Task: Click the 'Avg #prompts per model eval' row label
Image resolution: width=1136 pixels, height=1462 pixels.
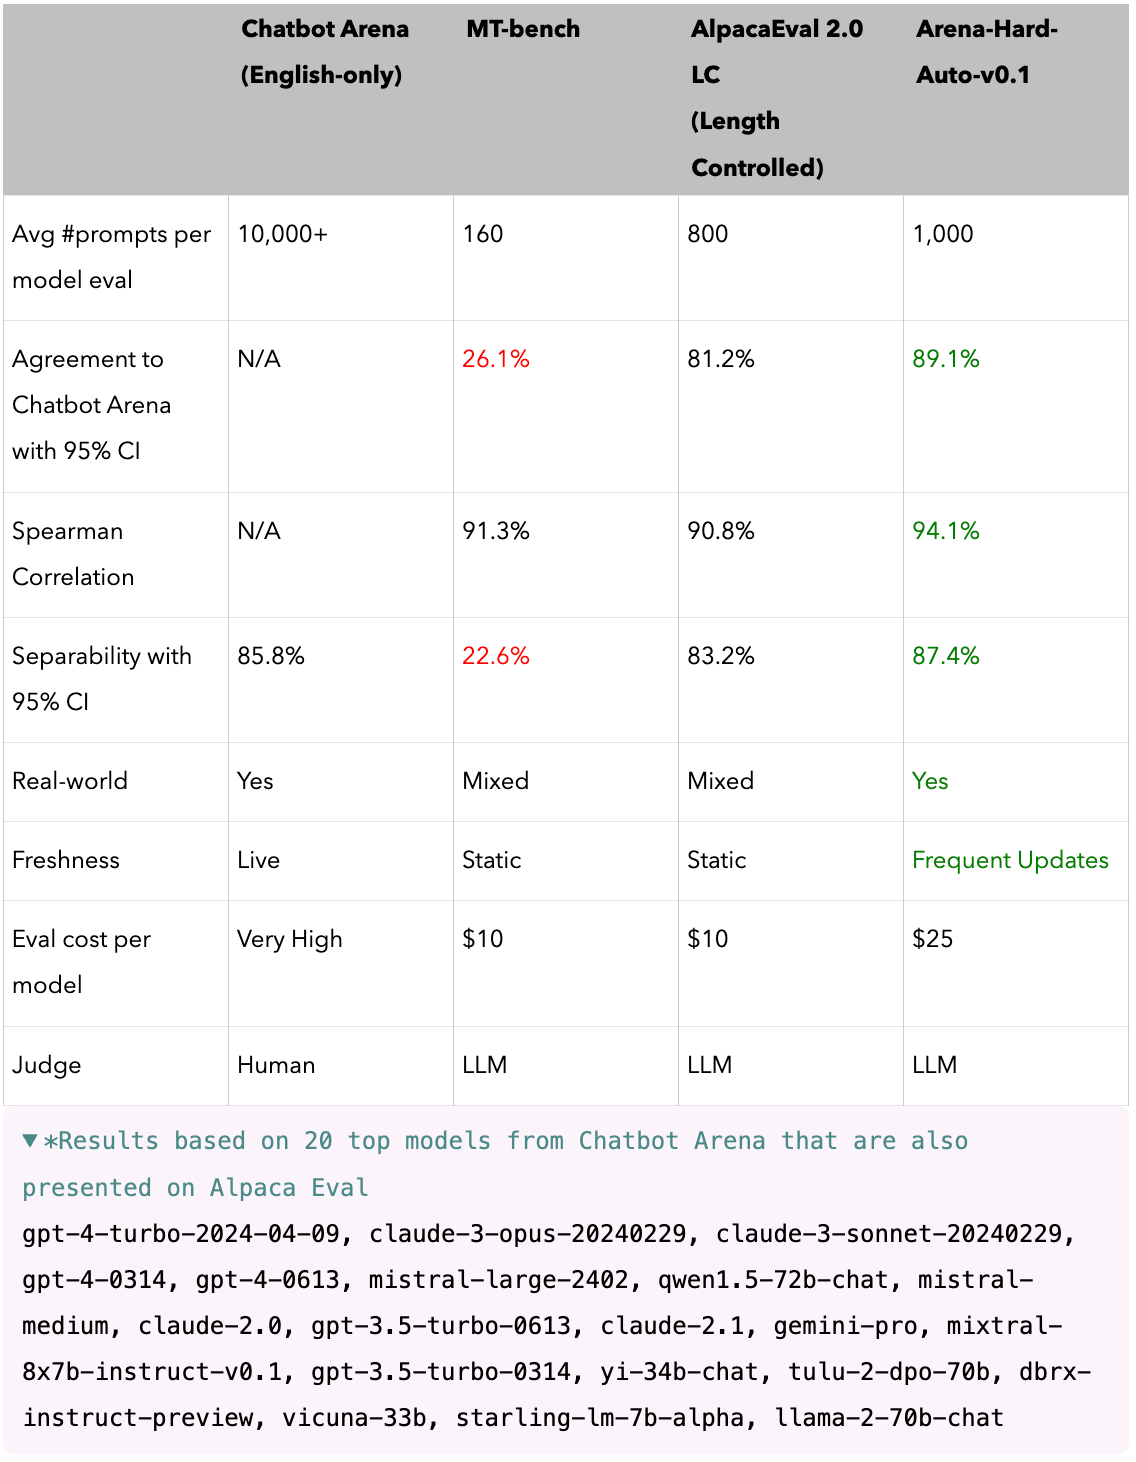Action: click(x=111, y=257)
